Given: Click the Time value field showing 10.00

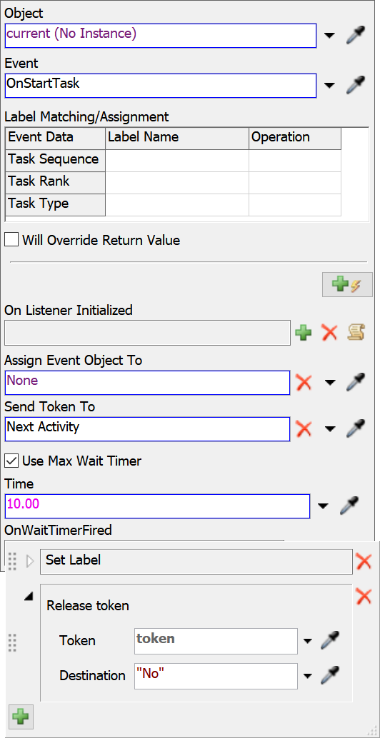Looking at the screenshot, I should pyautogui.click(x=158, y=506).
